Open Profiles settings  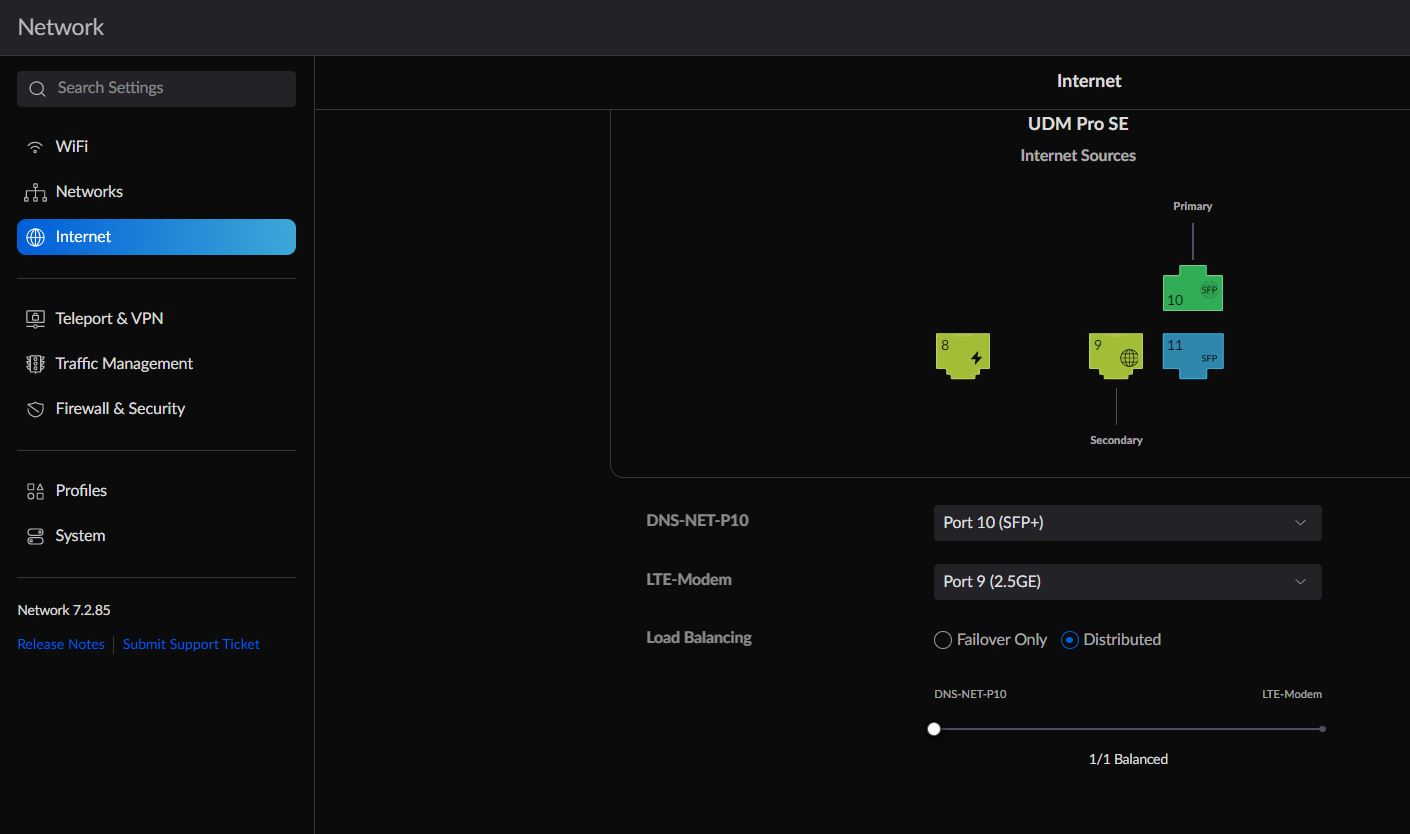[x=156, y=491]
